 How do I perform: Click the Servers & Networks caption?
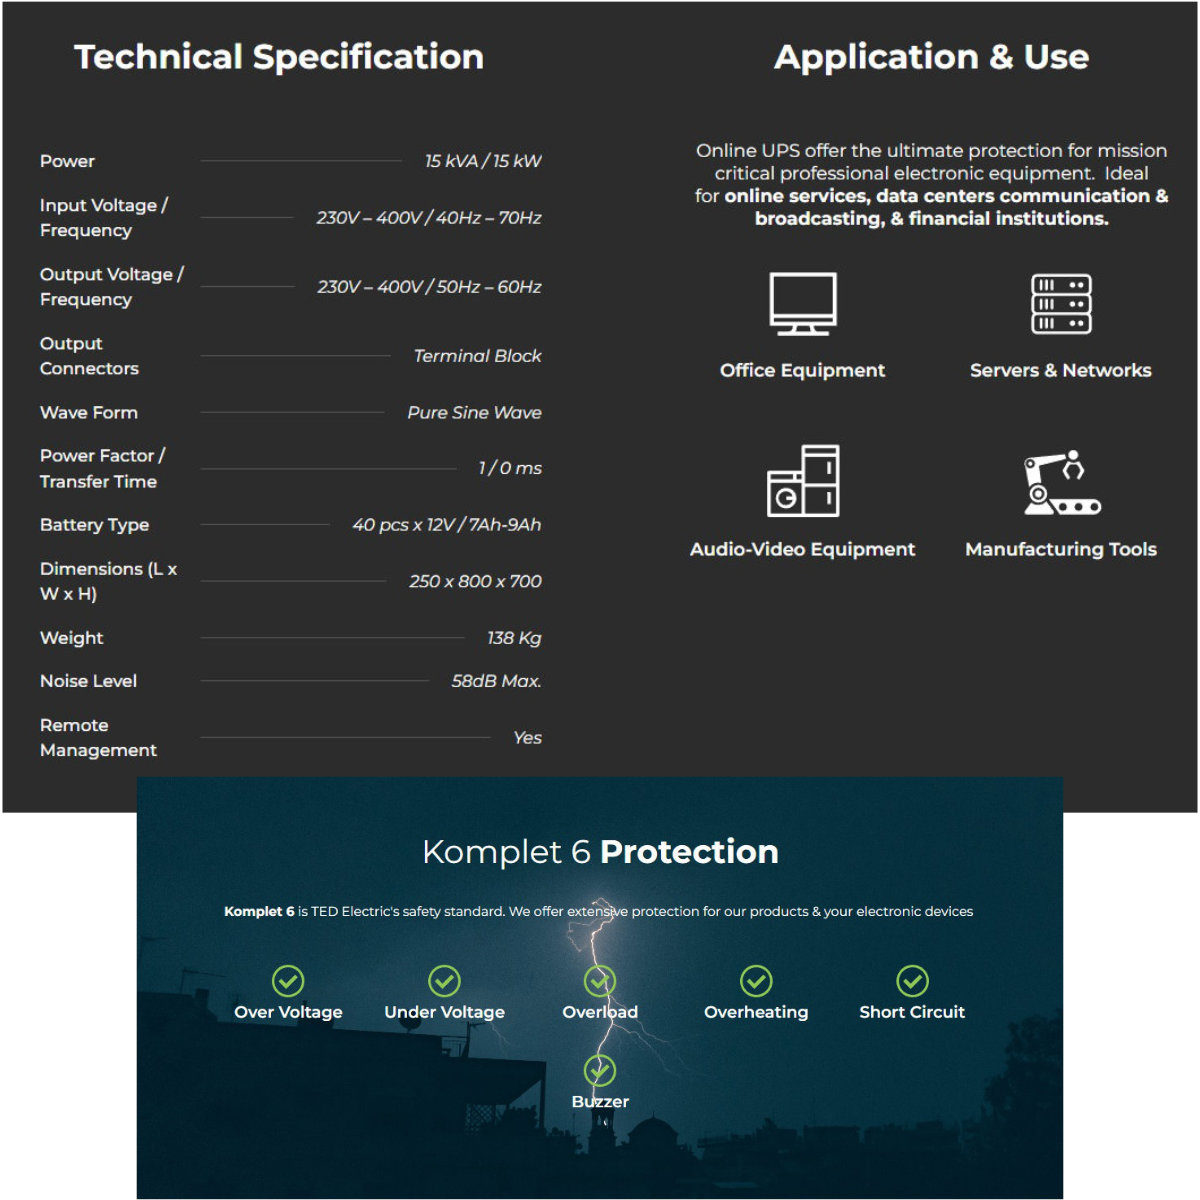click(x=1061, y=370)
